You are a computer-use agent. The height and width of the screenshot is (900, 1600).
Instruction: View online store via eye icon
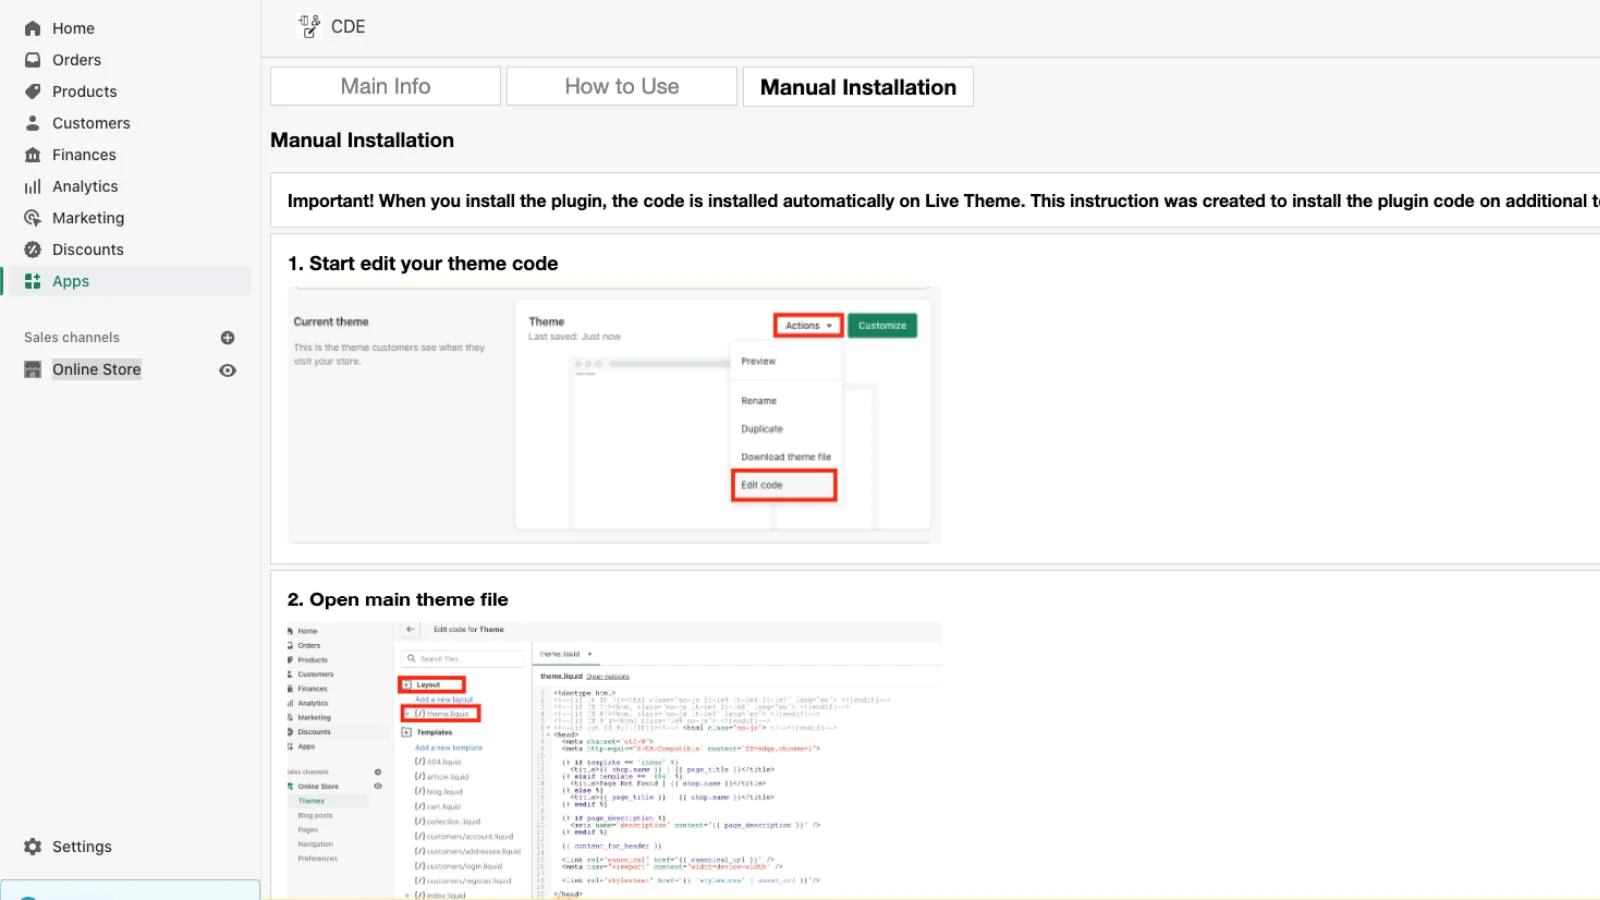pyautogui.click(x=228, y=370)
